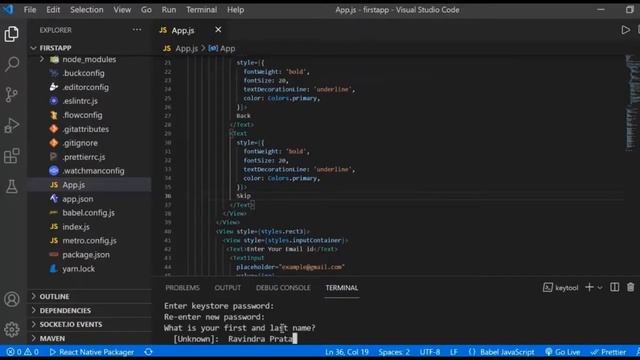Open metro.config.js file
Image resolution: width=640 pixels, height=360 pixels.
click(x=90, y=240)
